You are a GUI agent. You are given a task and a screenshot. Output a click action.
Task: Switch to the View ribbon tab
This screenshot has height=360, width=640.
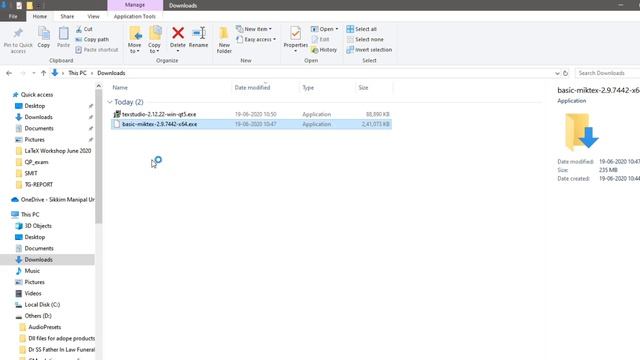(x=93, y=16)
